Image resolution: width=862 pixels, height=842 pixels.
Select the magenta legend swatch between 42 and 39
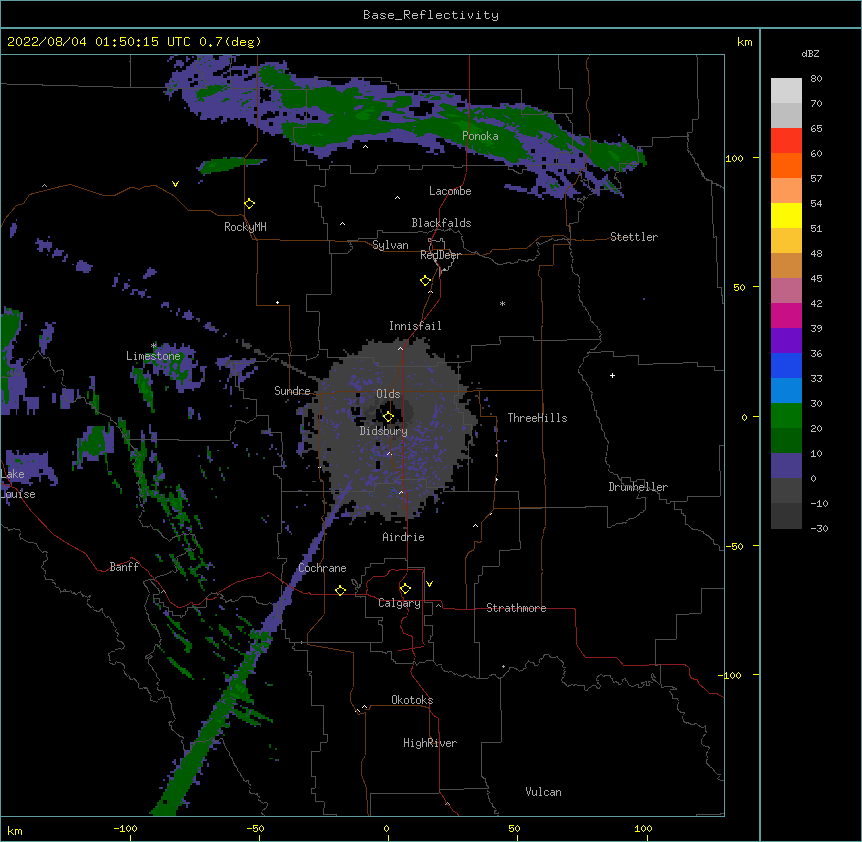click(786, 315)
